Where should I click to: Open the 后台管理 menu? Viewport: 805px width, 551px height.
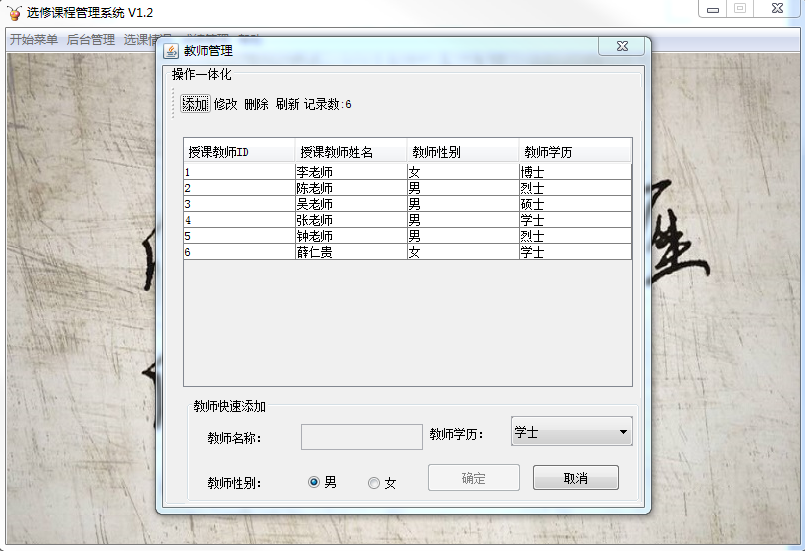click(x=91, y=40)
